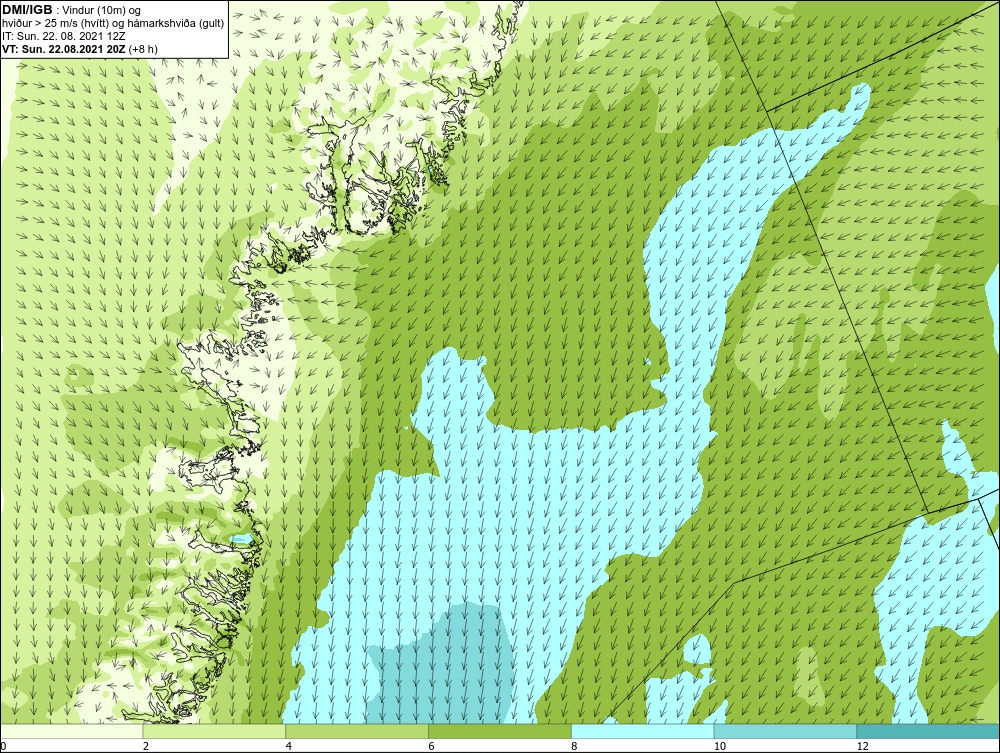Click the DMI/IGB title text

pyautogui.click(x=27, y=10)
